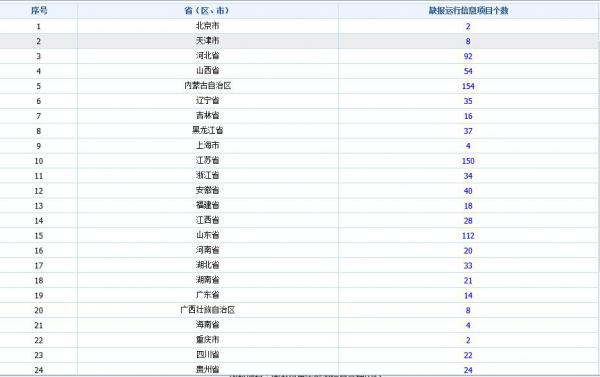Select the 北京市 cell
This screenshot has width=600, height=377.
[x=207, y=26]
